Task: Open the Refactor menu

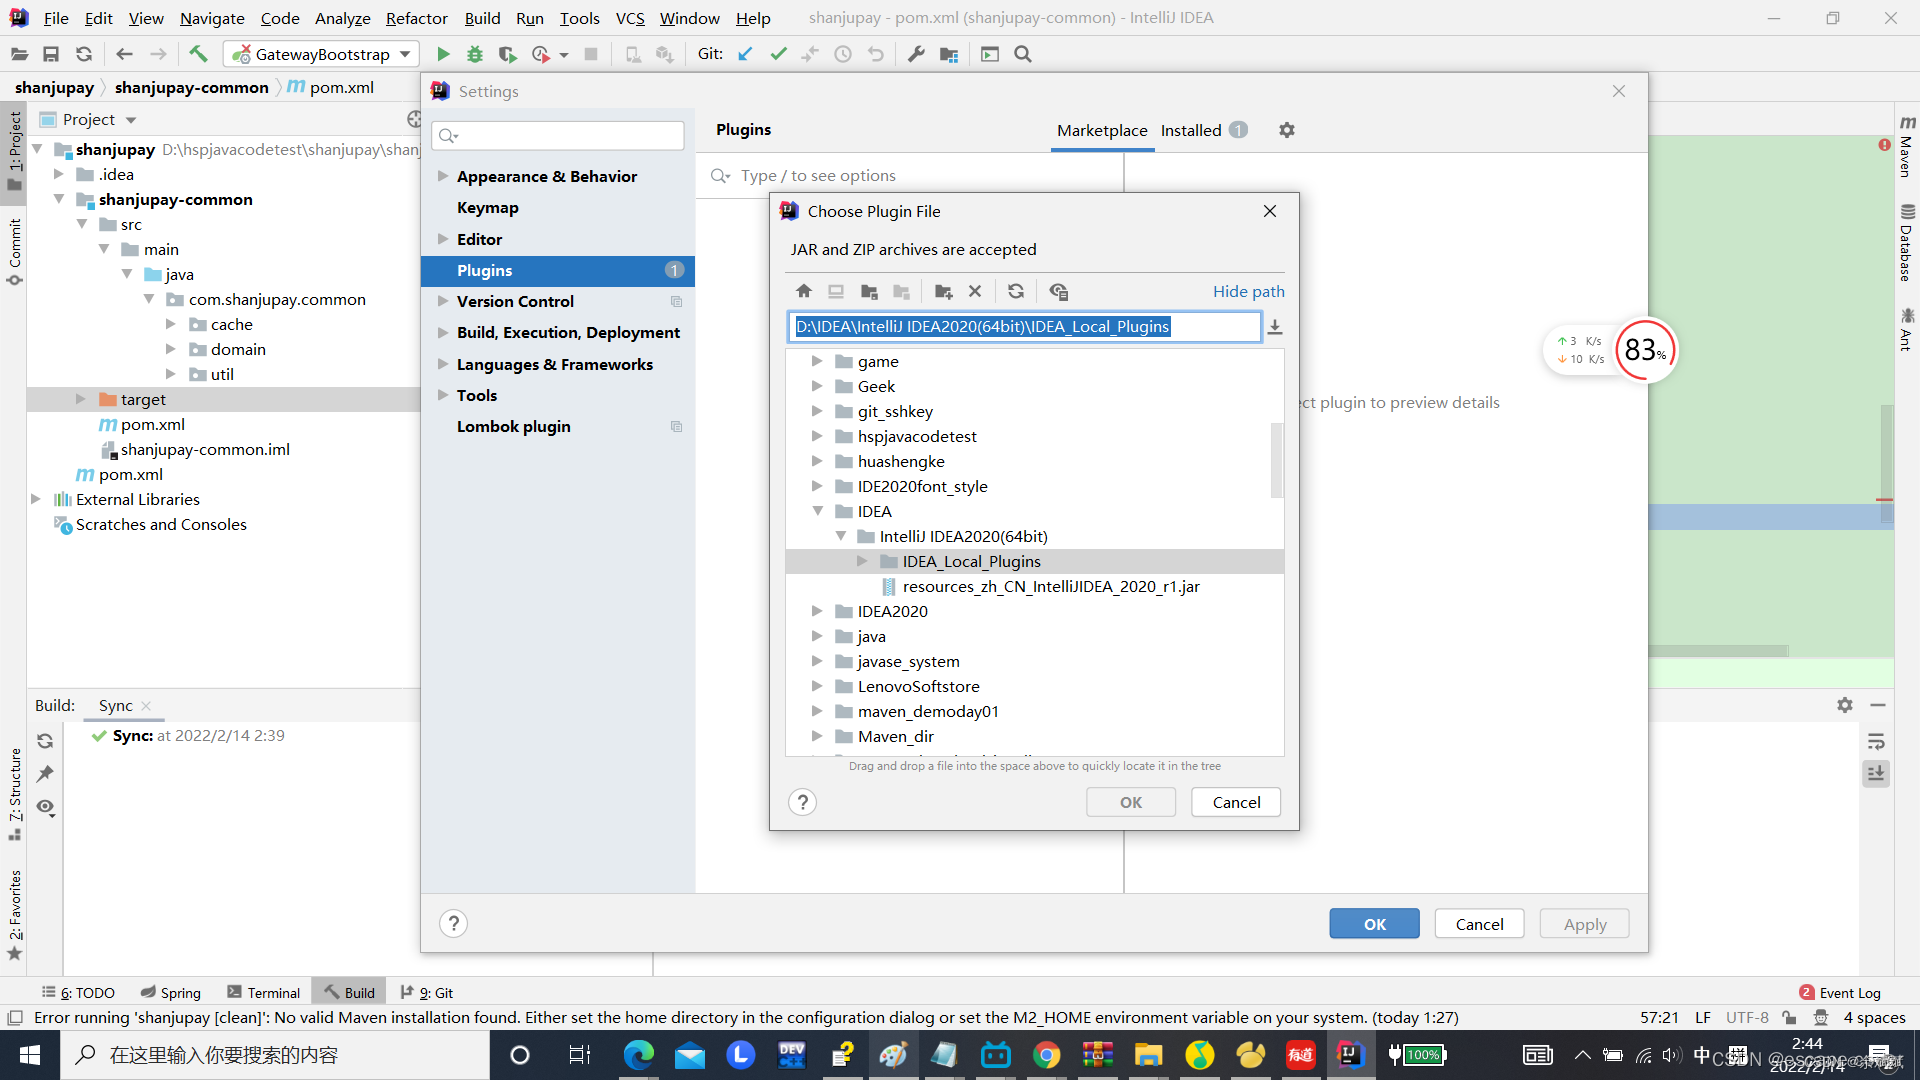Action: [416, 18]
